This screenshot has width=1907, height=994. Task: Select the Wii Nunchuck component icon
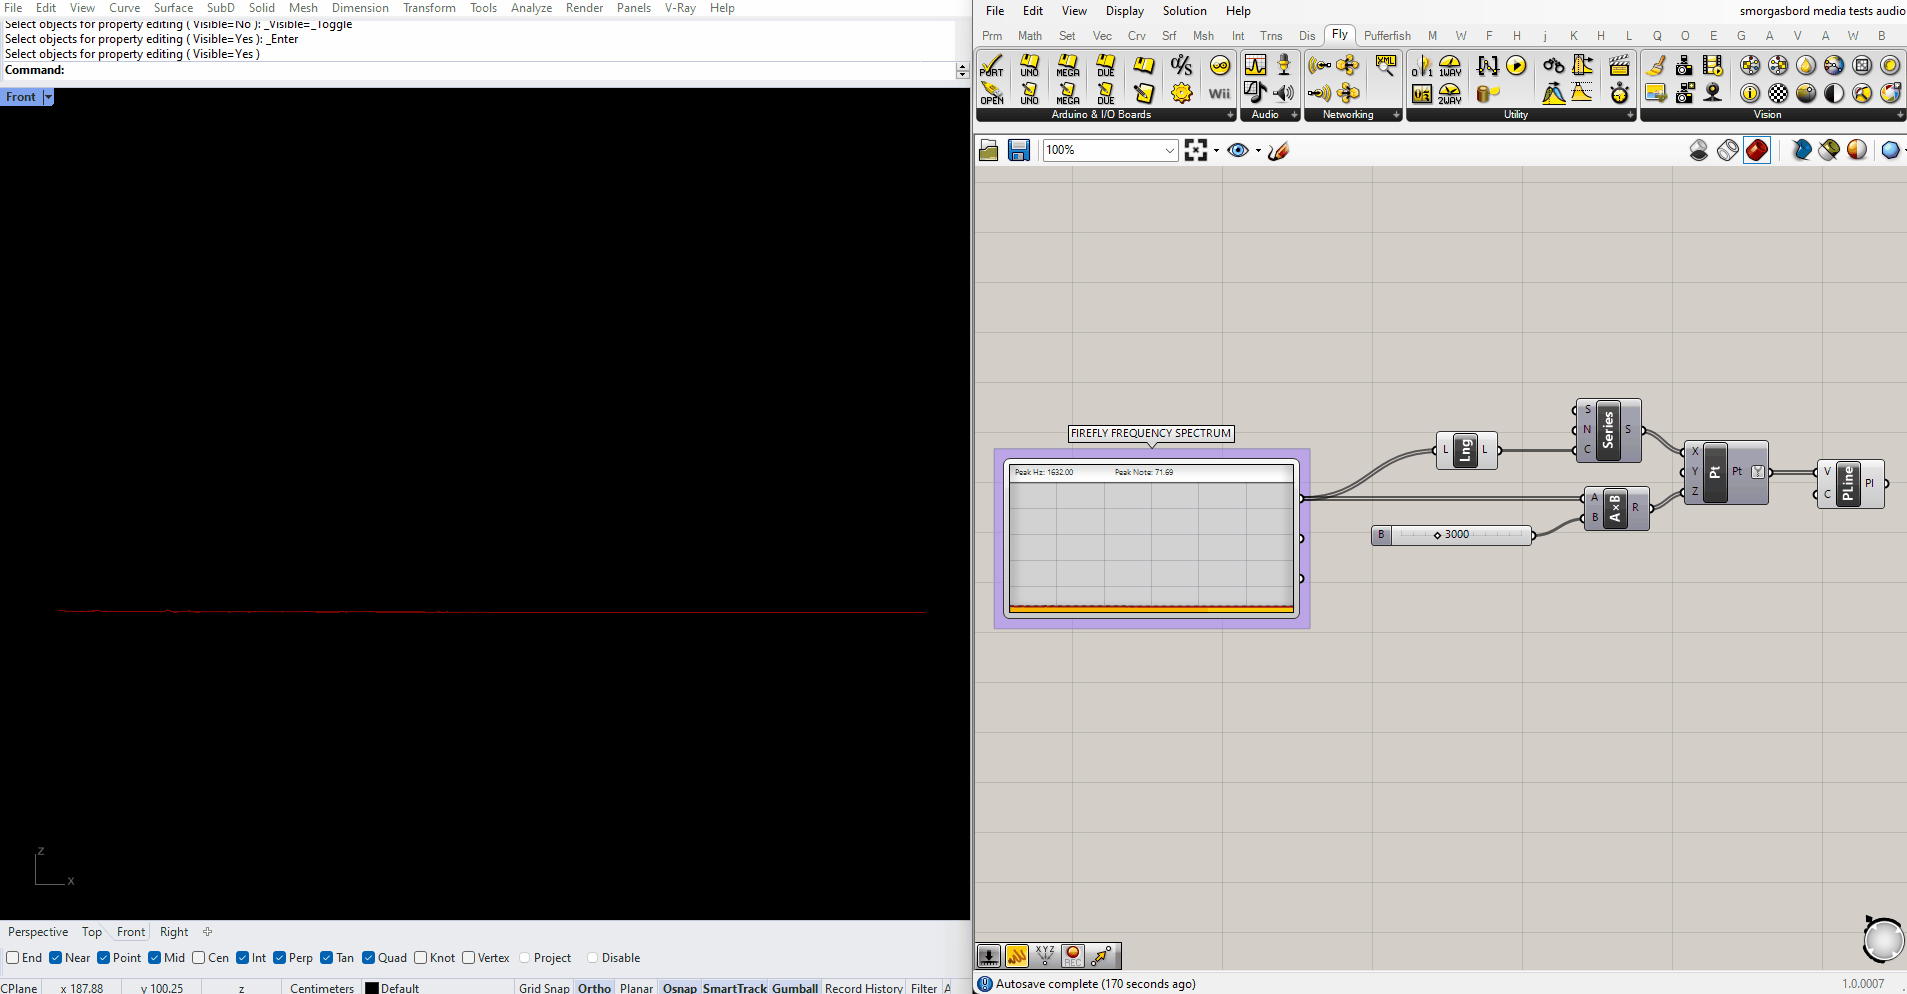click(1219, 94)
